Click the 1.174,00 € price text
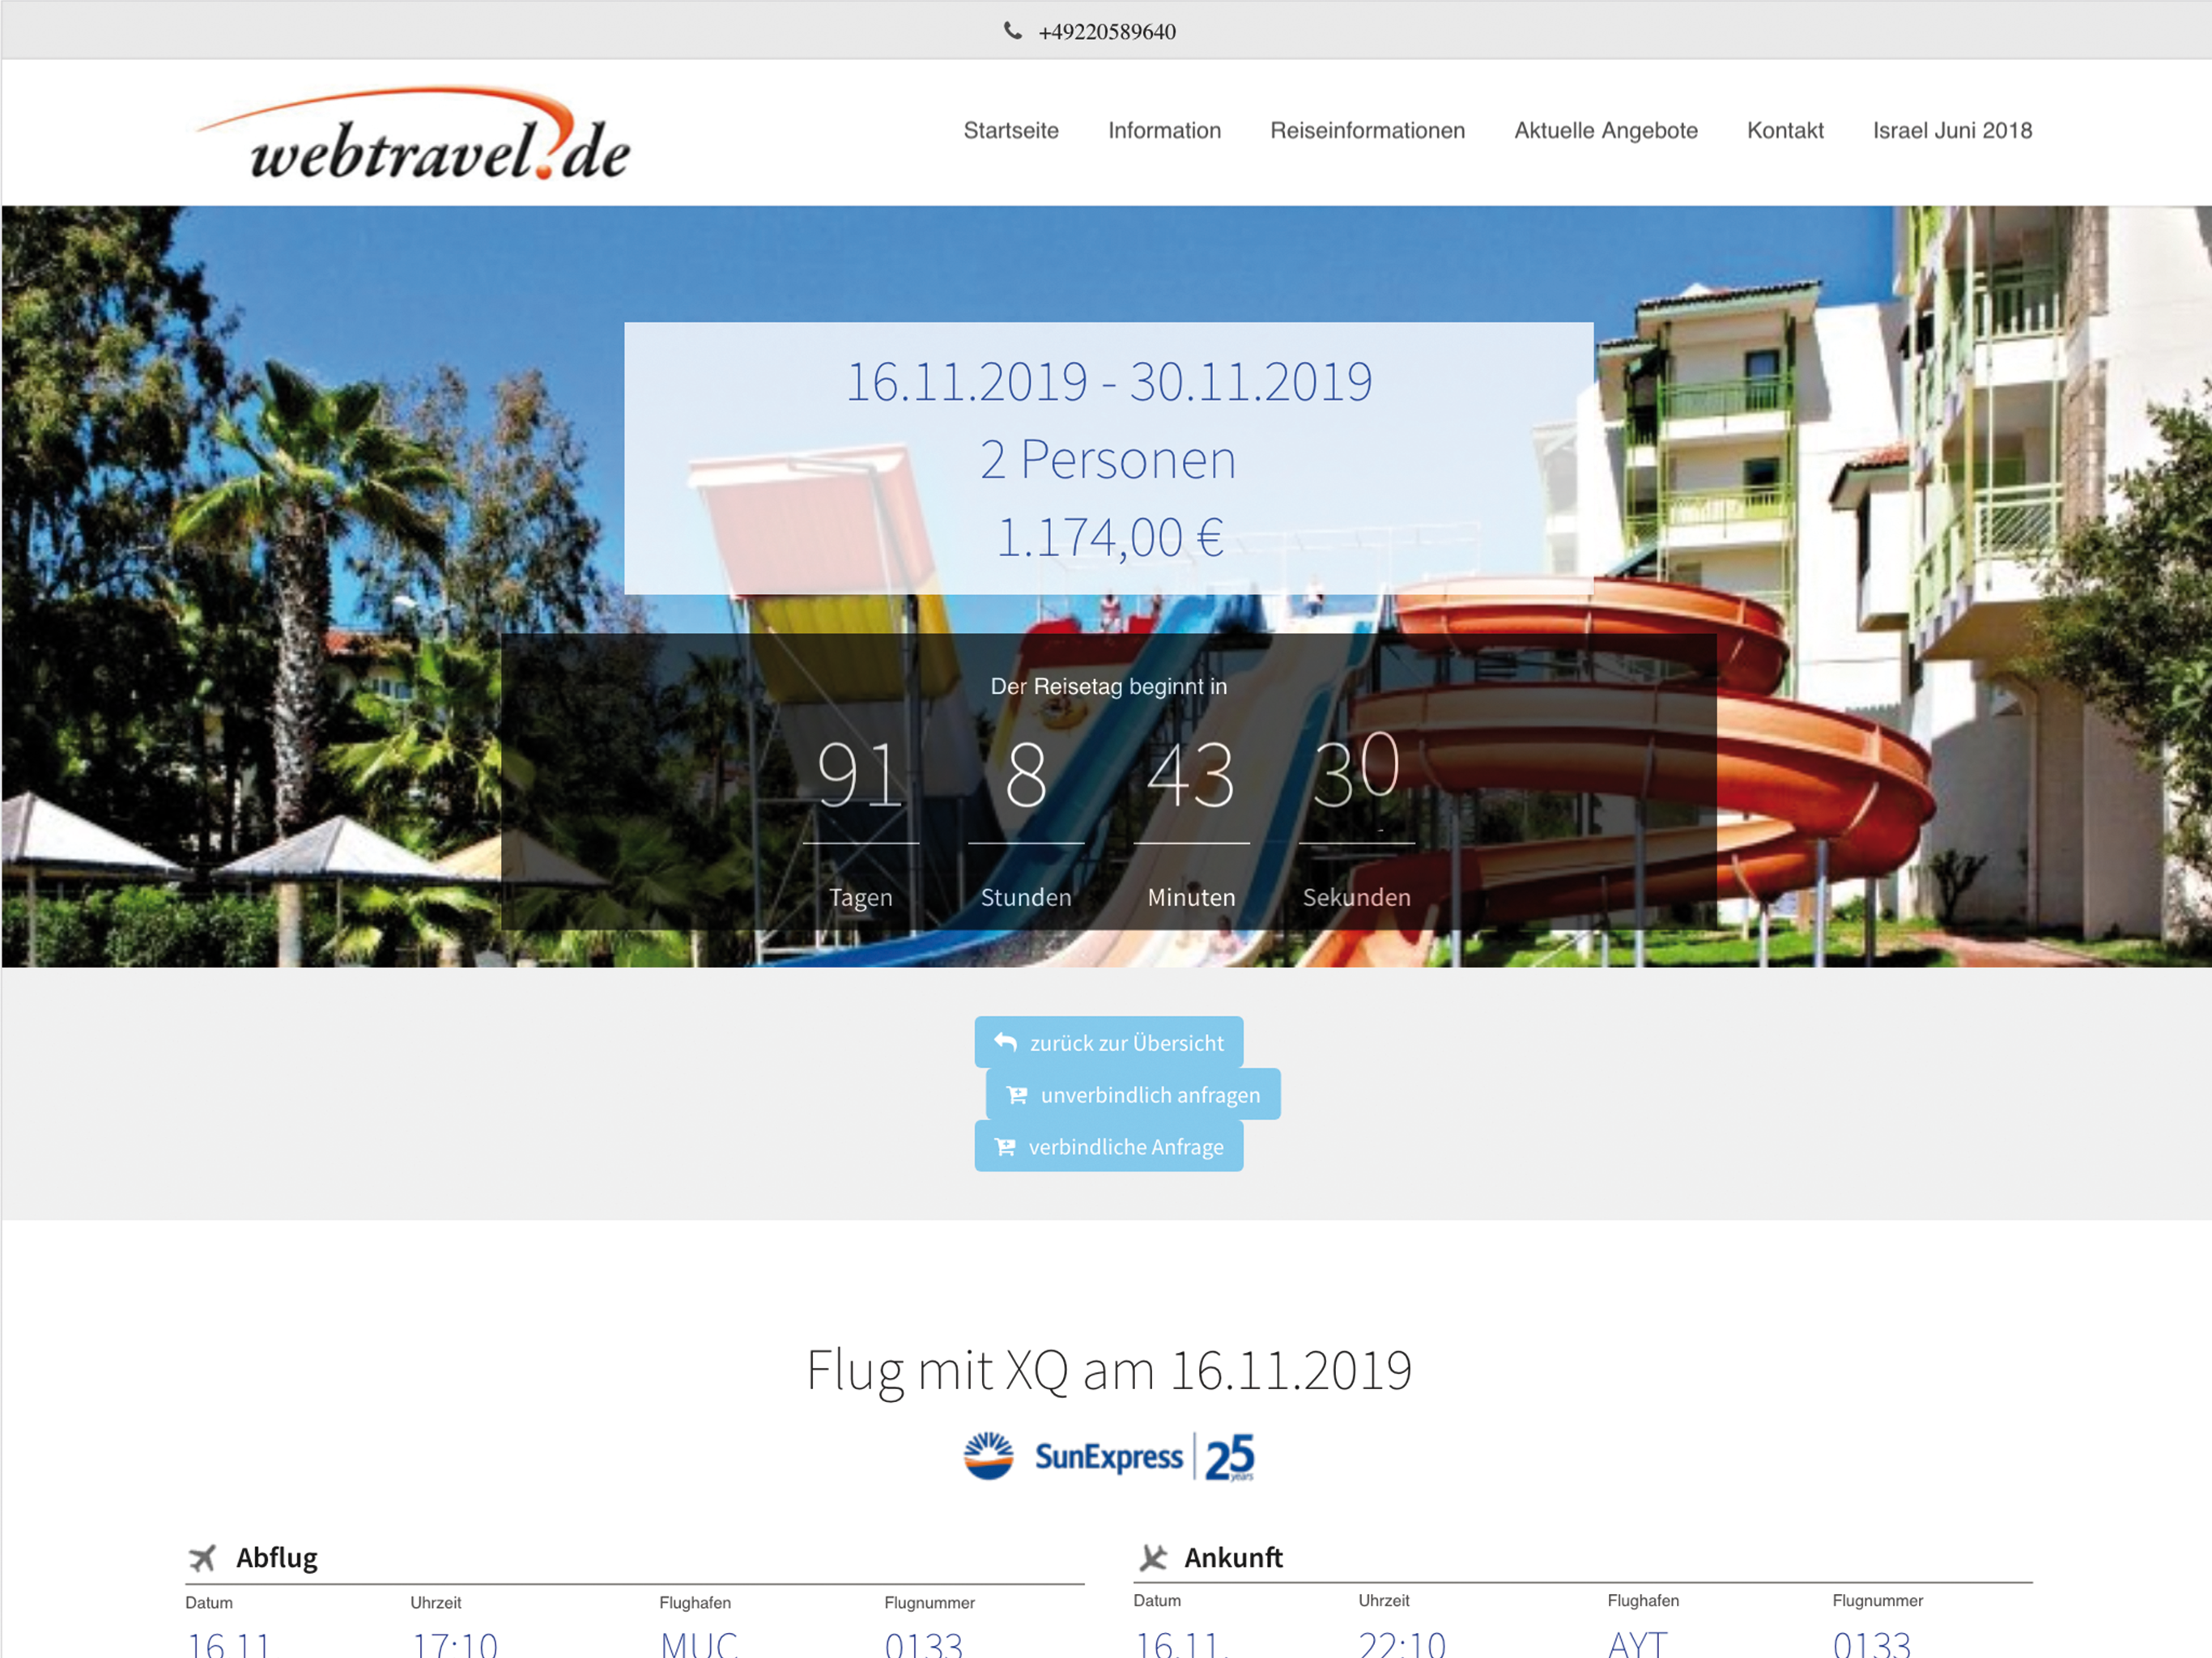 click(1109, 538)
